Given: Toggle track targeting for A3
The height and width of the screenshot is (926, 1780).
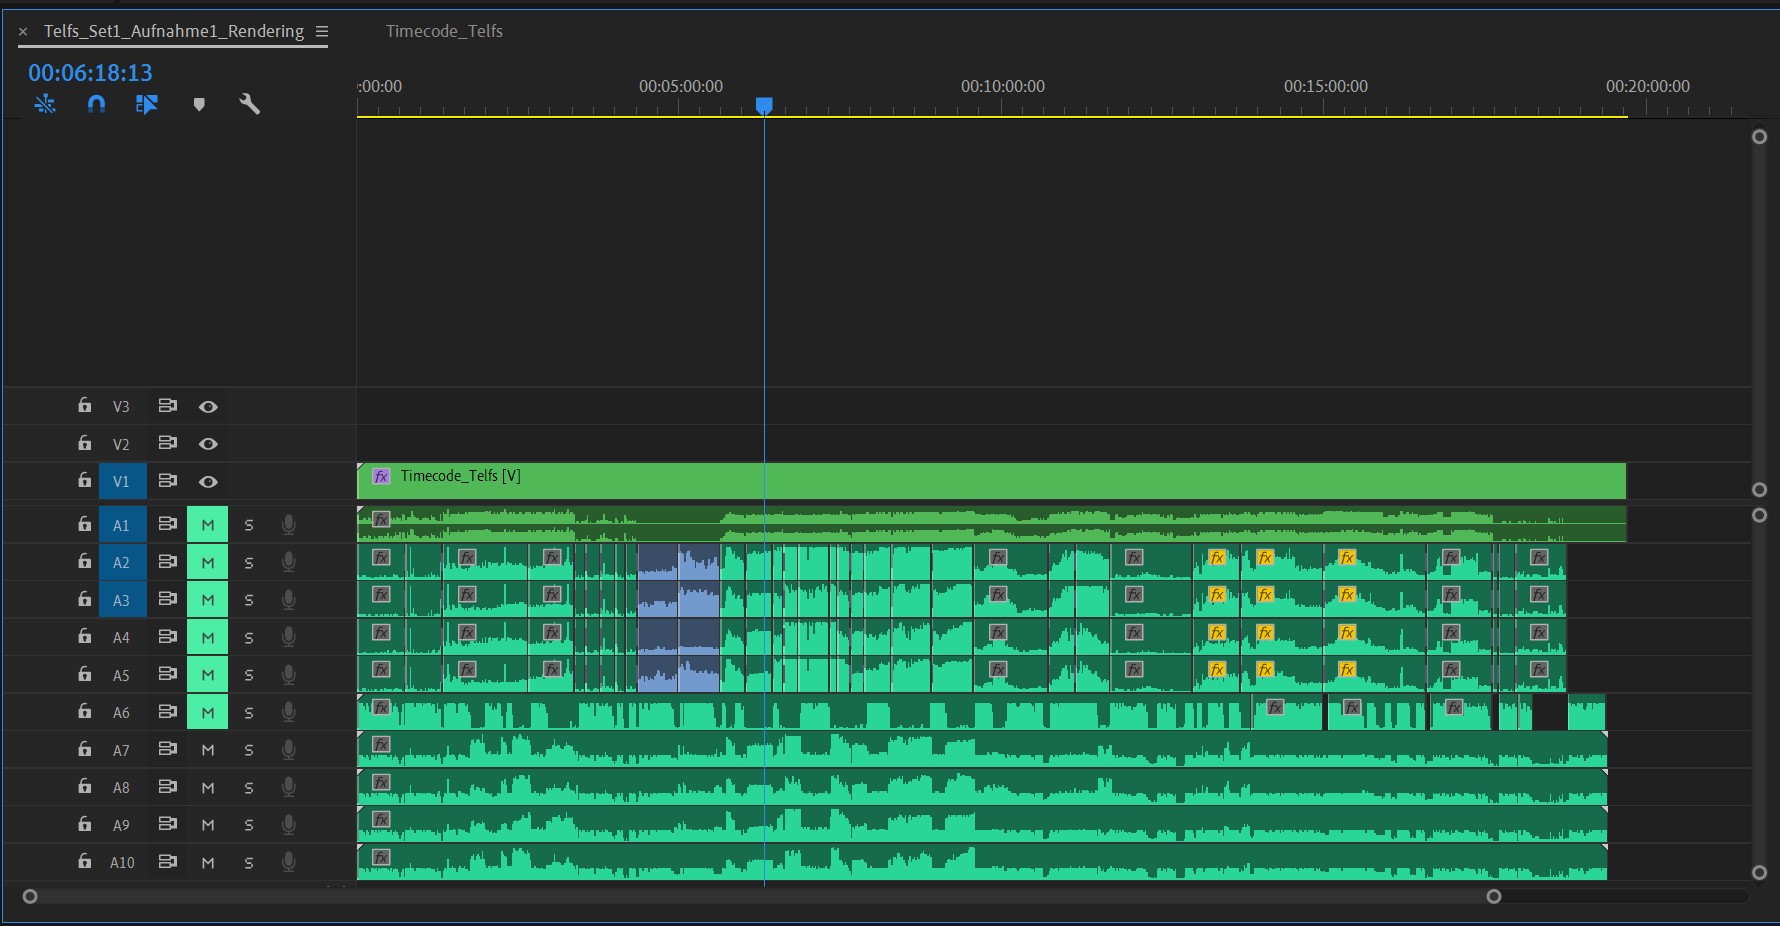Looking at the screenshot, I should pyautogui.click(x=122, y=600).
